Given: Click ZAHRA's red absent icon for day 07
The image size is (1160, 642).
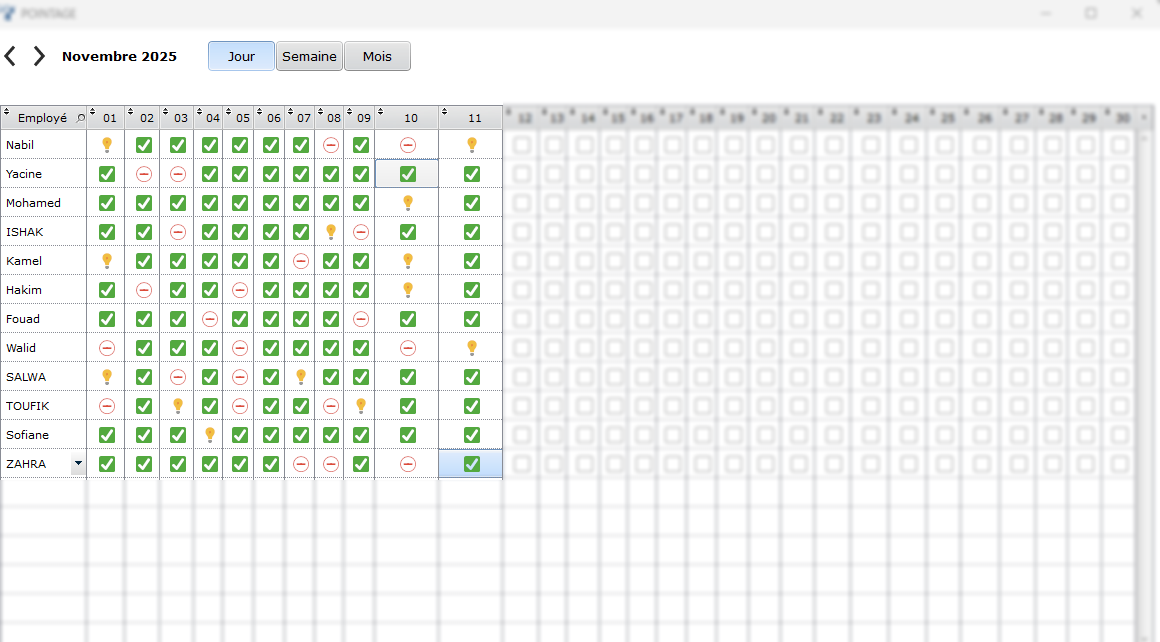Looking at the screenshot, I should [301, 464].
